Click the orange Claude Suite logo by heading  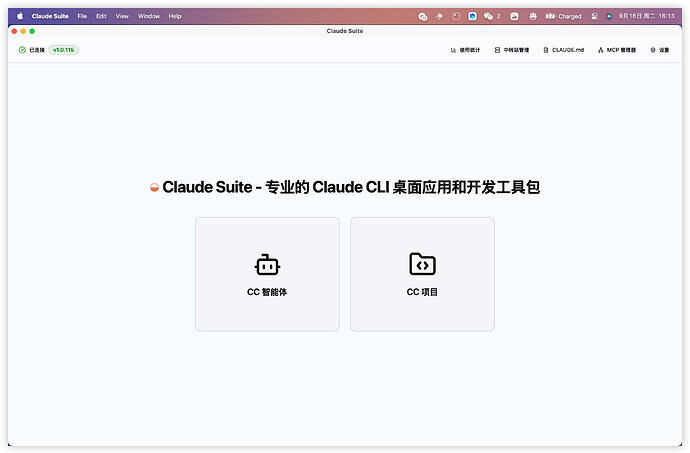click(x=154, y=188)
